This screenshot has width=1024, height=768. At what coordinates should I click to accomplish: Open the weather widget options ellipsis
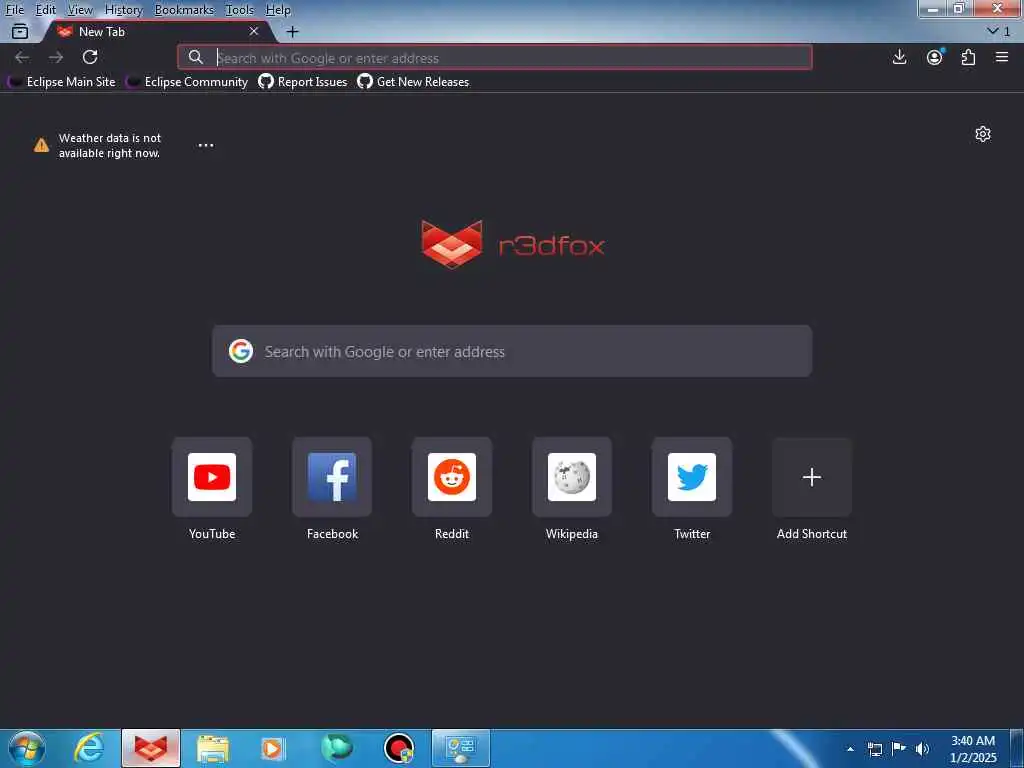206,145
